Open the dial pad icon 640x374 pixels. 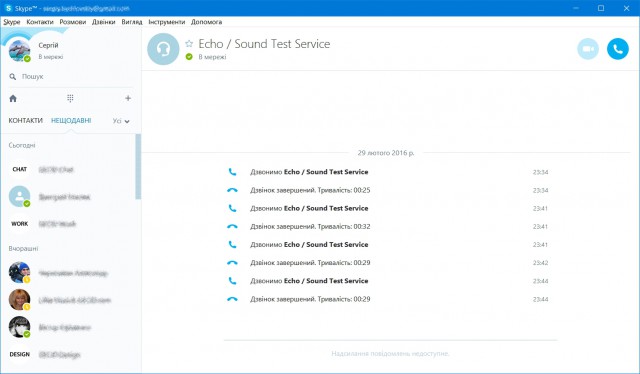(70, 98)
